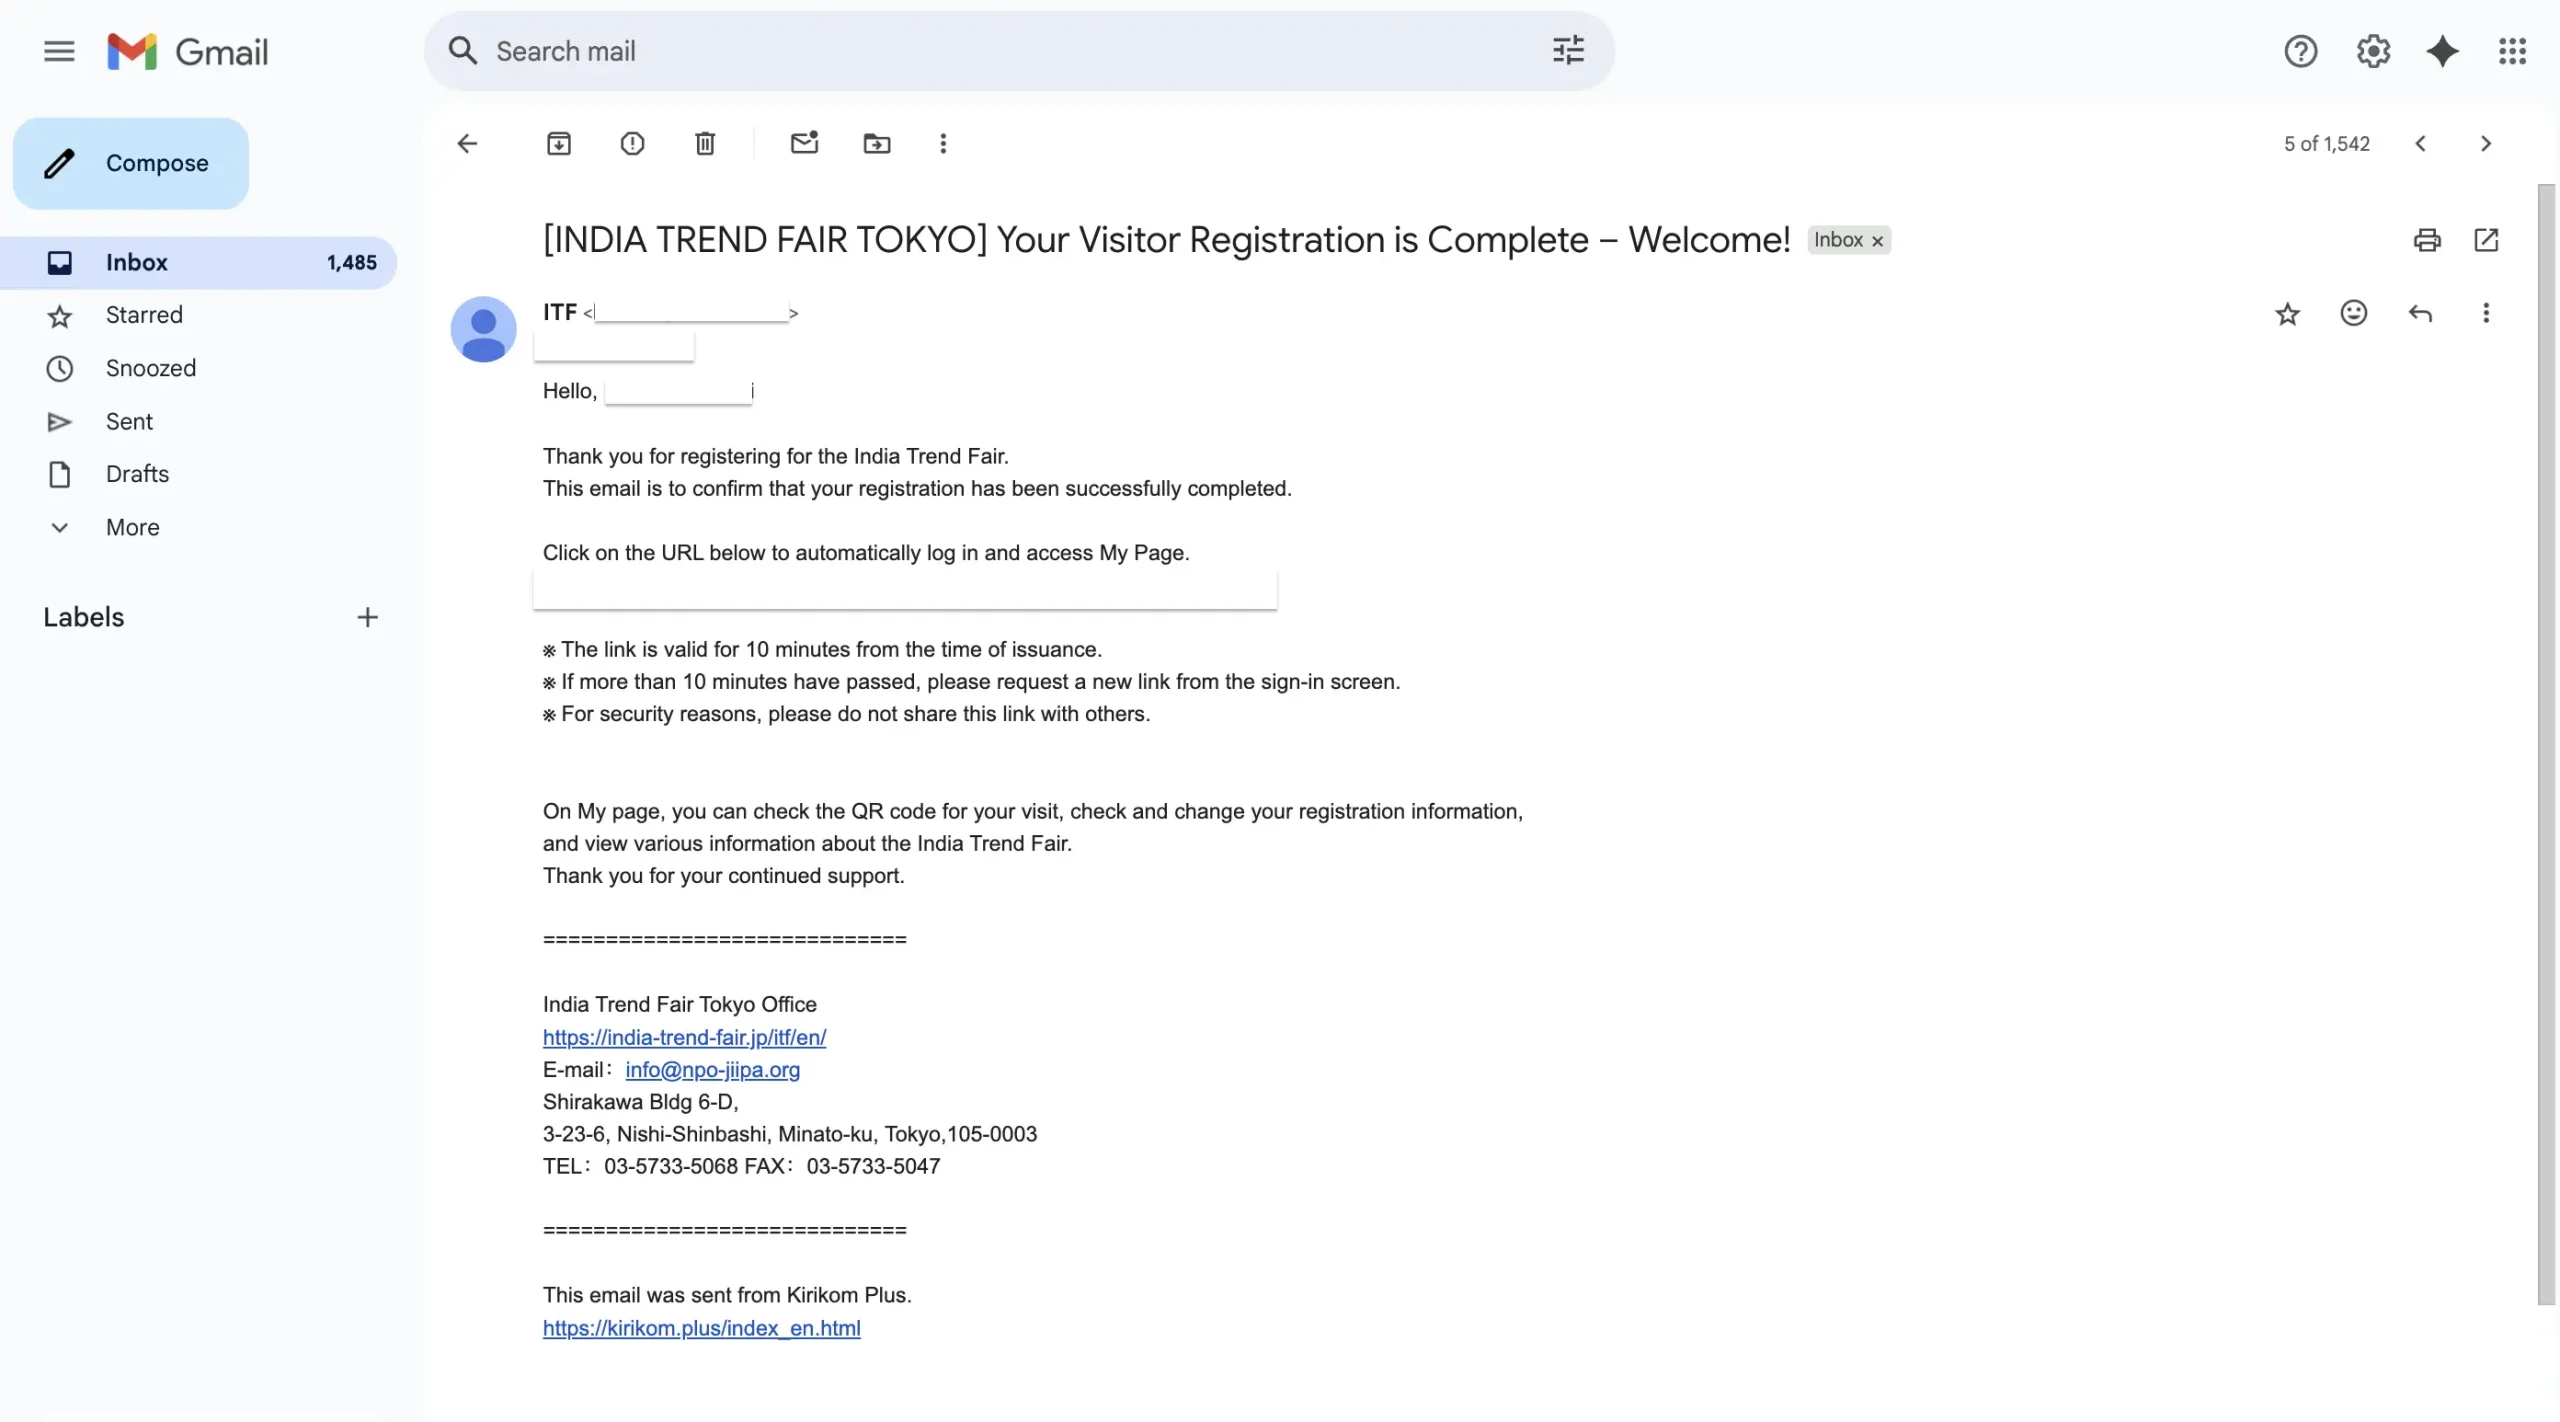Mark email as unread
Screen dimensions: 2560x1422
(805, 144)
